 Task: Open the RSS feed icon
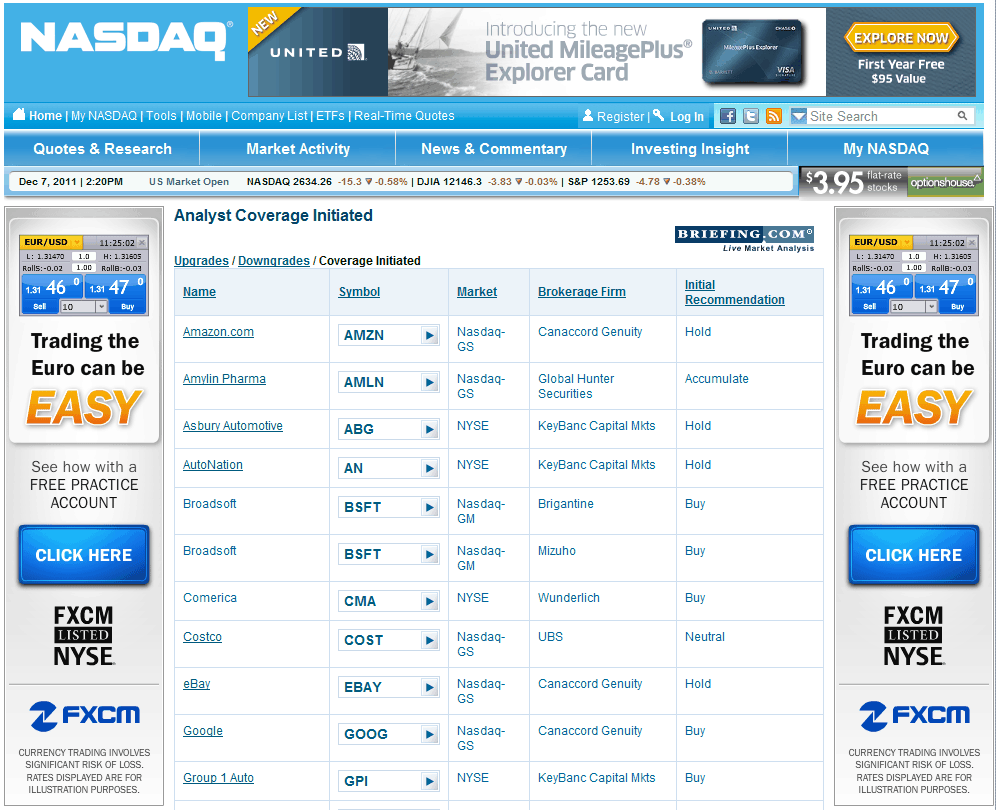pyautogui.click(x=774, y=116)
